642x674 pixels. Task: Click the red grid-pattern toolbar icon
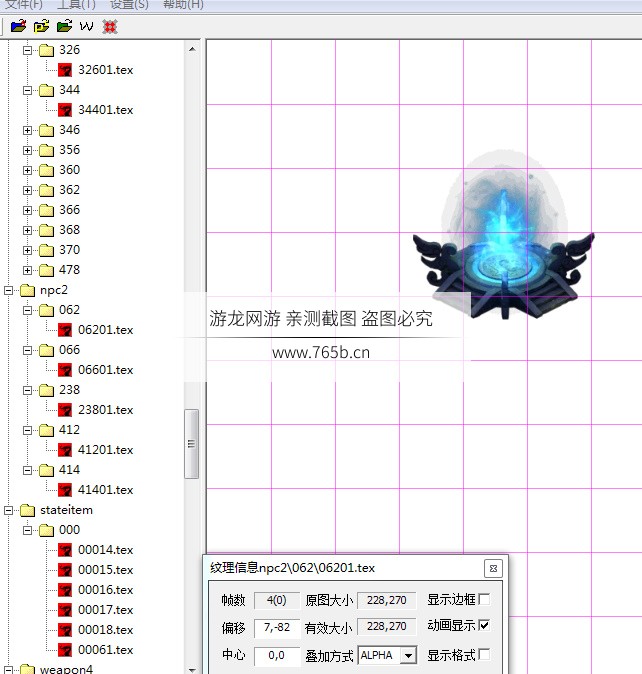point(110,27)
